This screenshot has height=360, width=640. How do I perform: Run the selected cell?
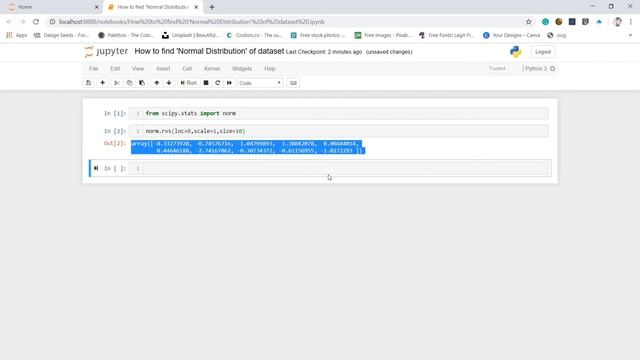(x=189, y=83)
